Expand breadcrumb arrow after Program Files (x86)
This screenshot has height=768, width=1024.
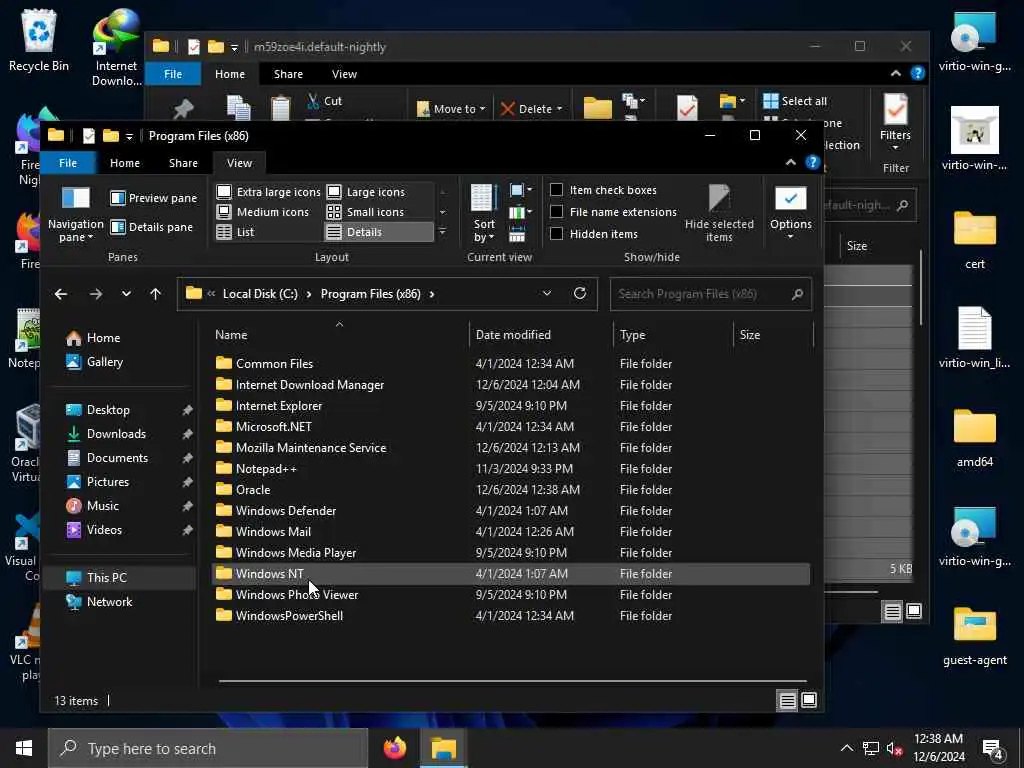[x=432, y=294]
